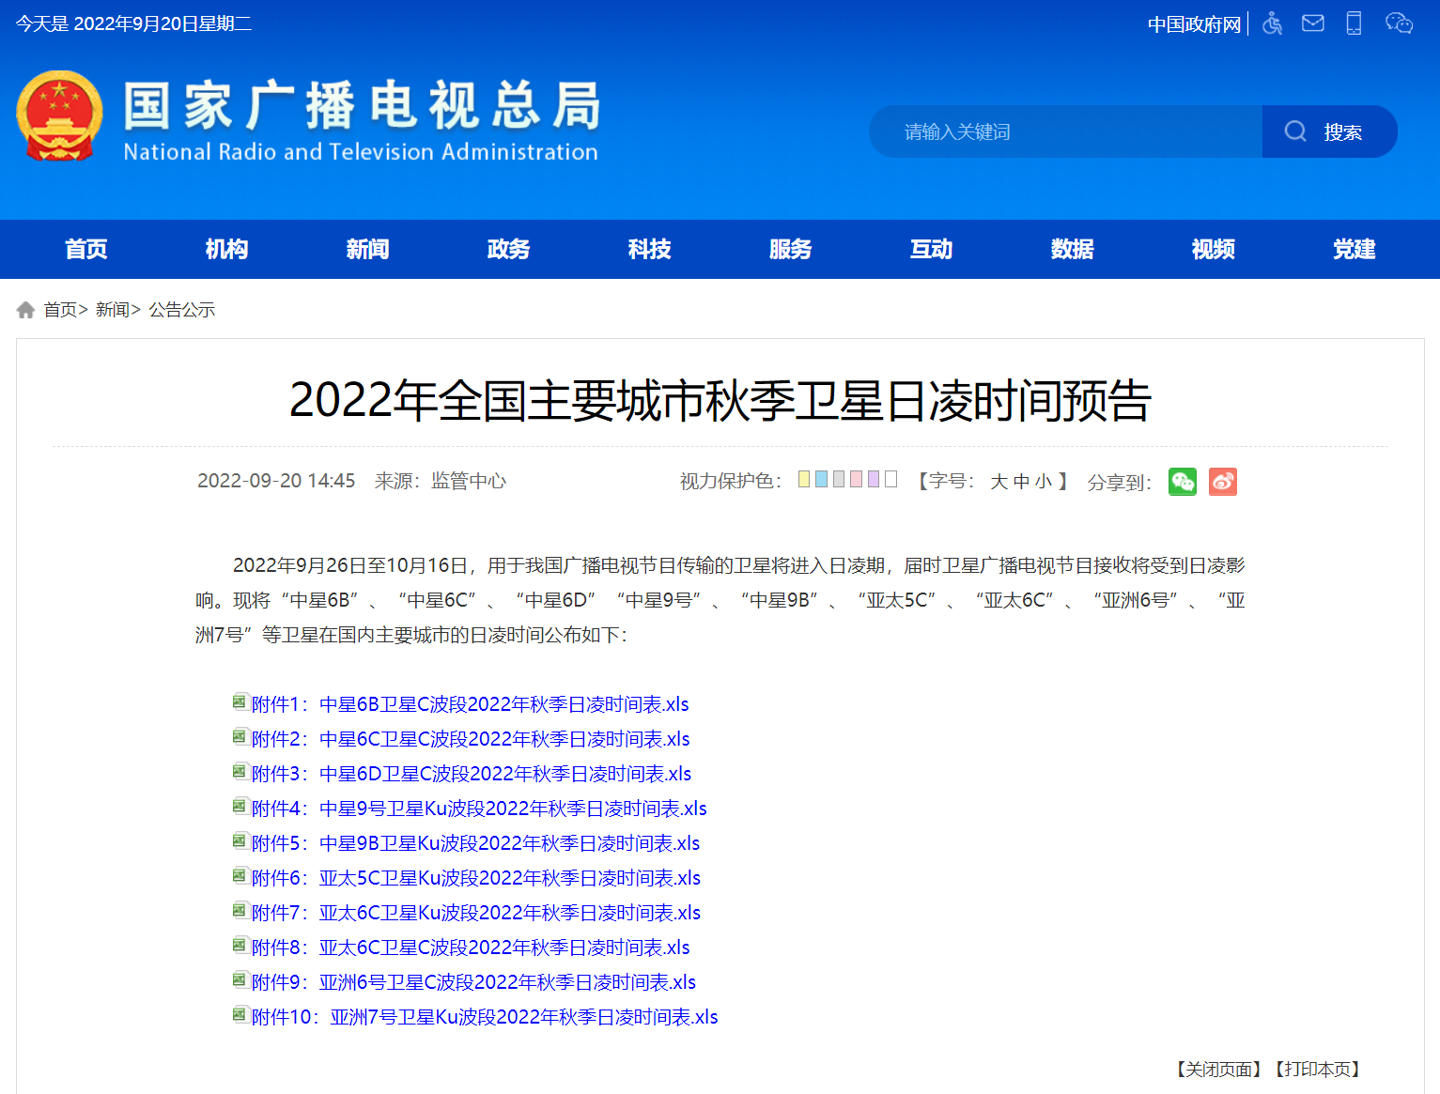Click the national emblem logo

click(x=59, y=116)
